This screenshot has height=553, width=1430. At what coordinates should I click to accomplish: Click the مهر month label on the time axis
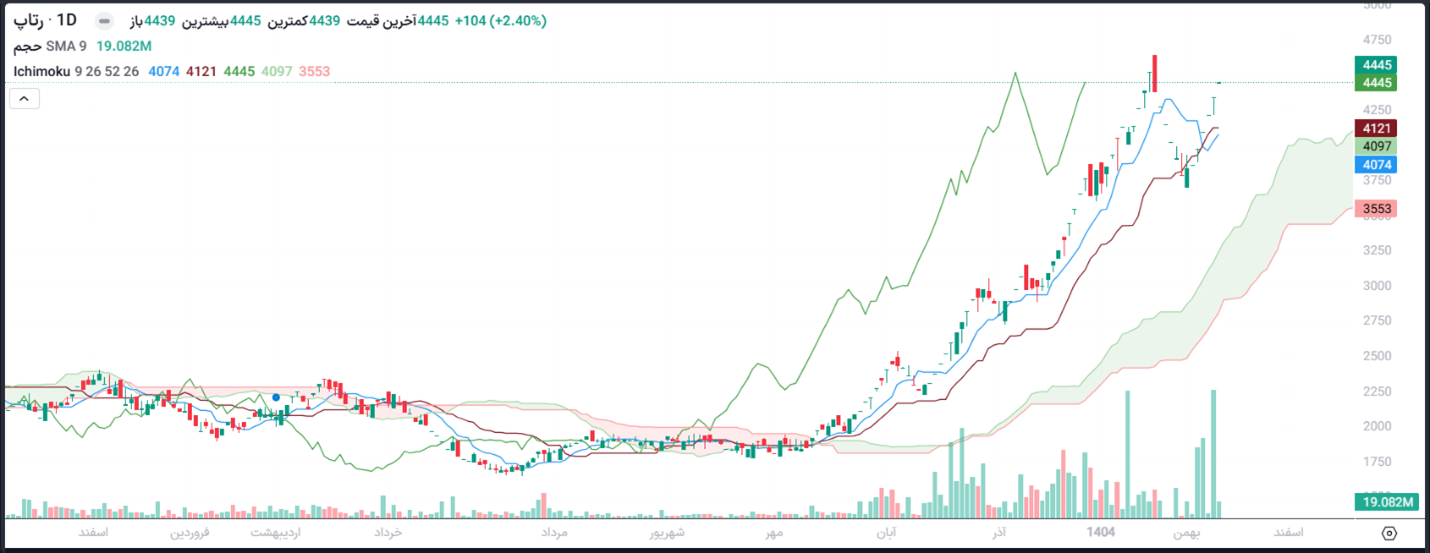point(776,532)
